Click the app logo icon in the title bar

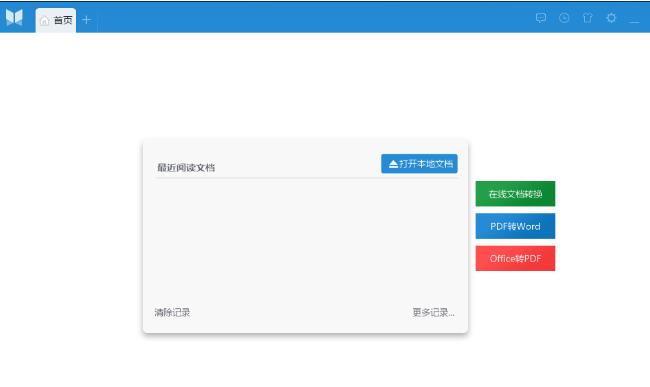click(x=14, y=17)
